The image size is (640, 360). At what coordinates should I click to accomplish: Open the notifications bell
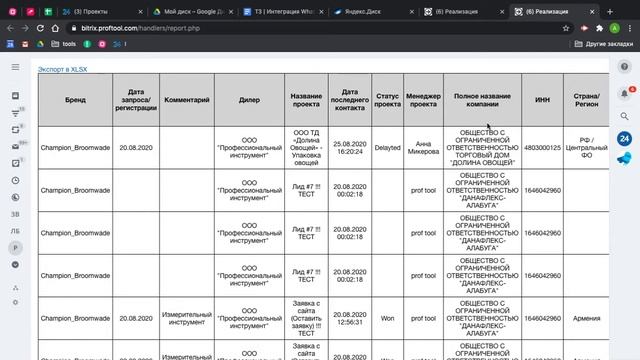click(624, 94)
